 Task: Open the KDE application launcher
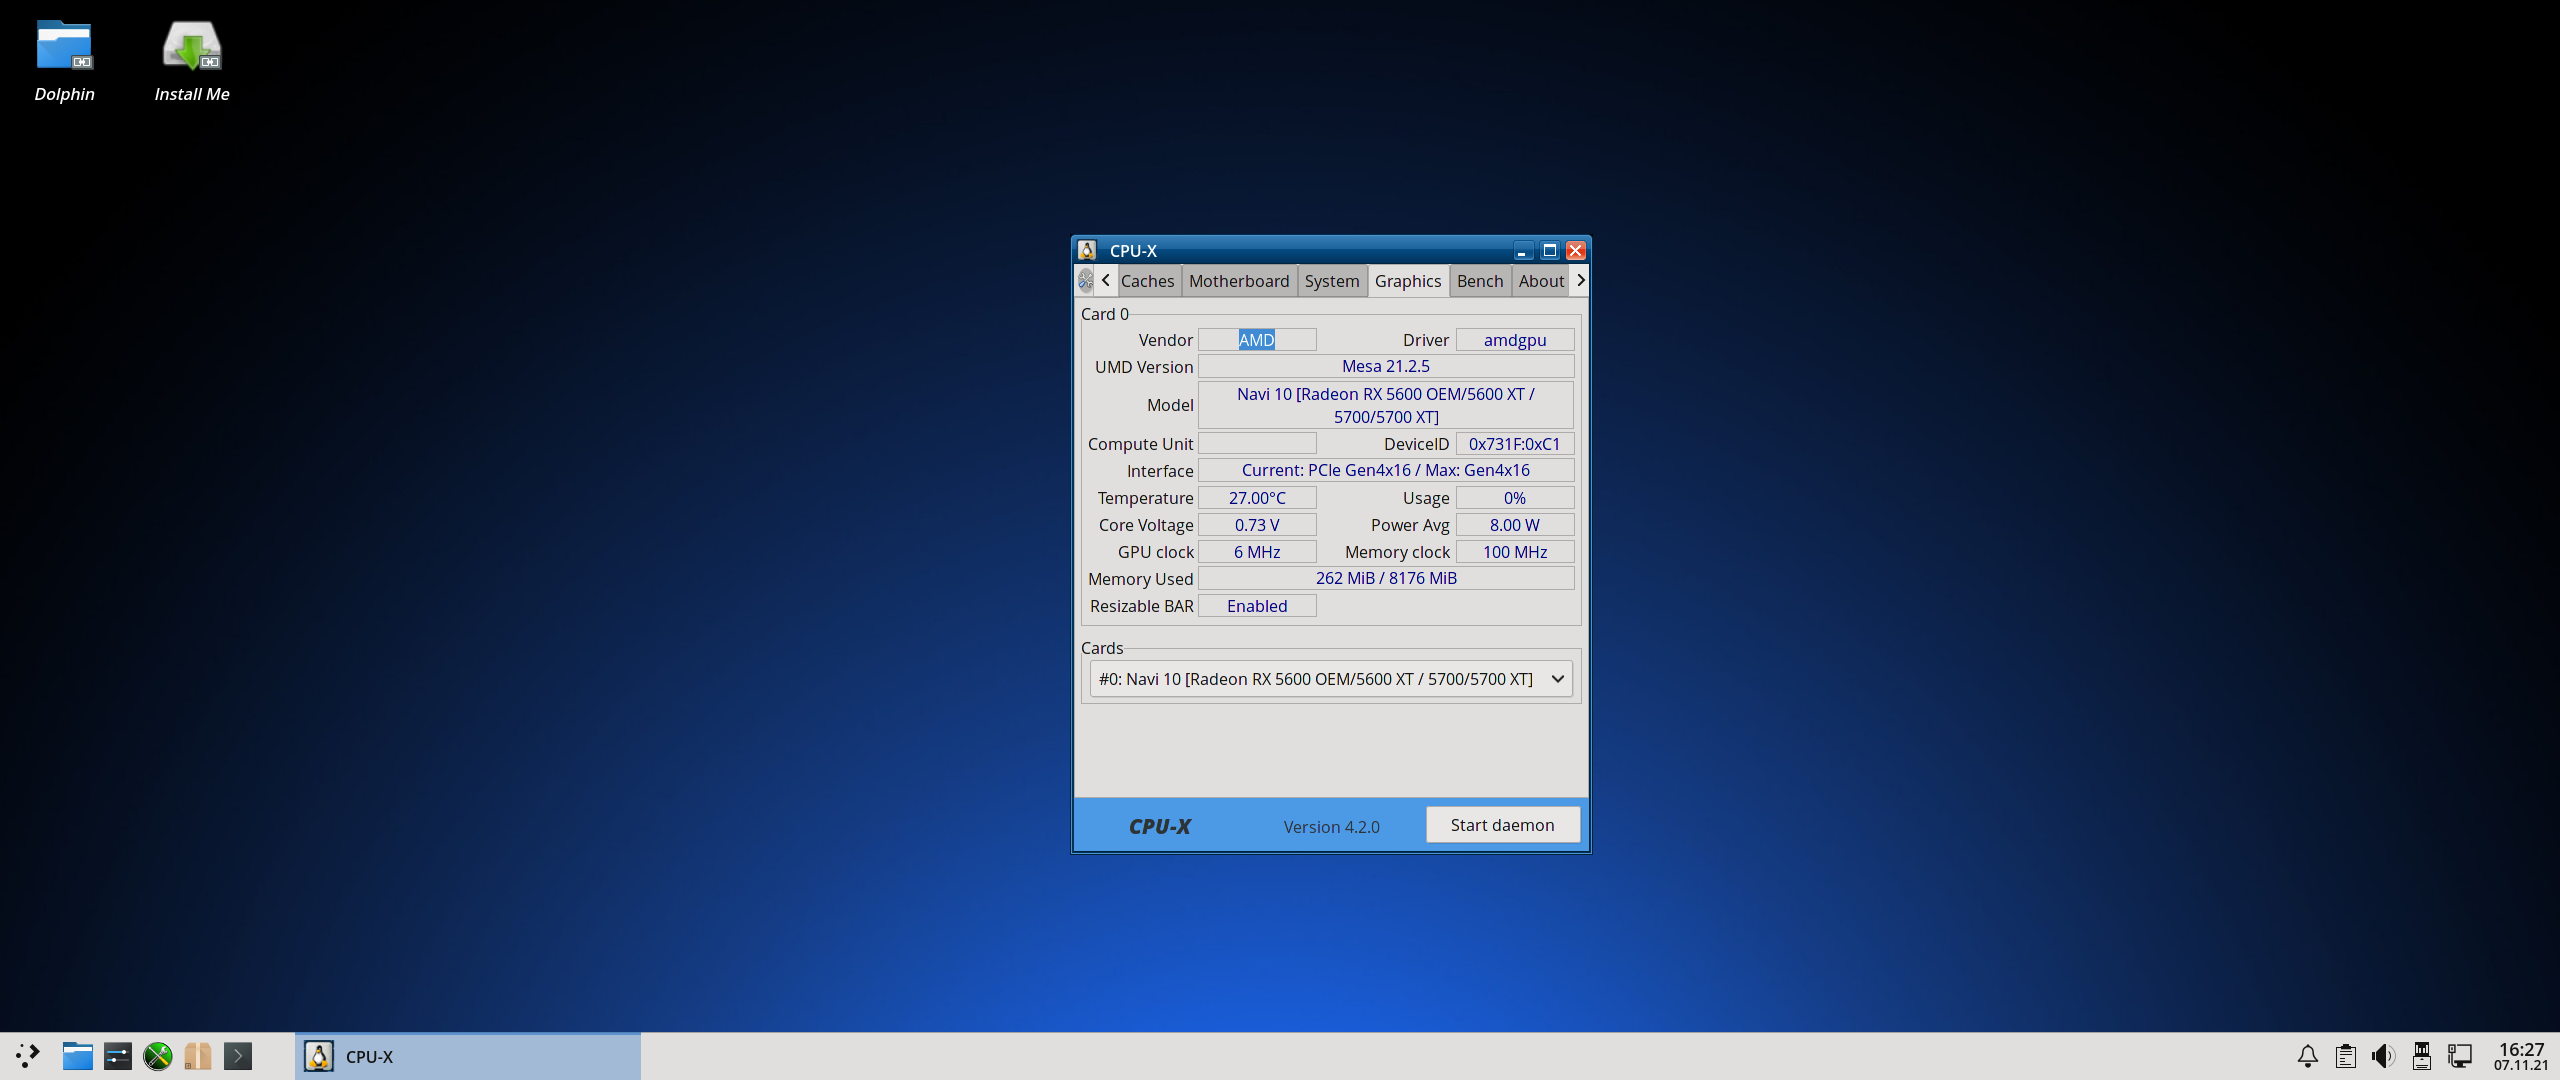28,1056
